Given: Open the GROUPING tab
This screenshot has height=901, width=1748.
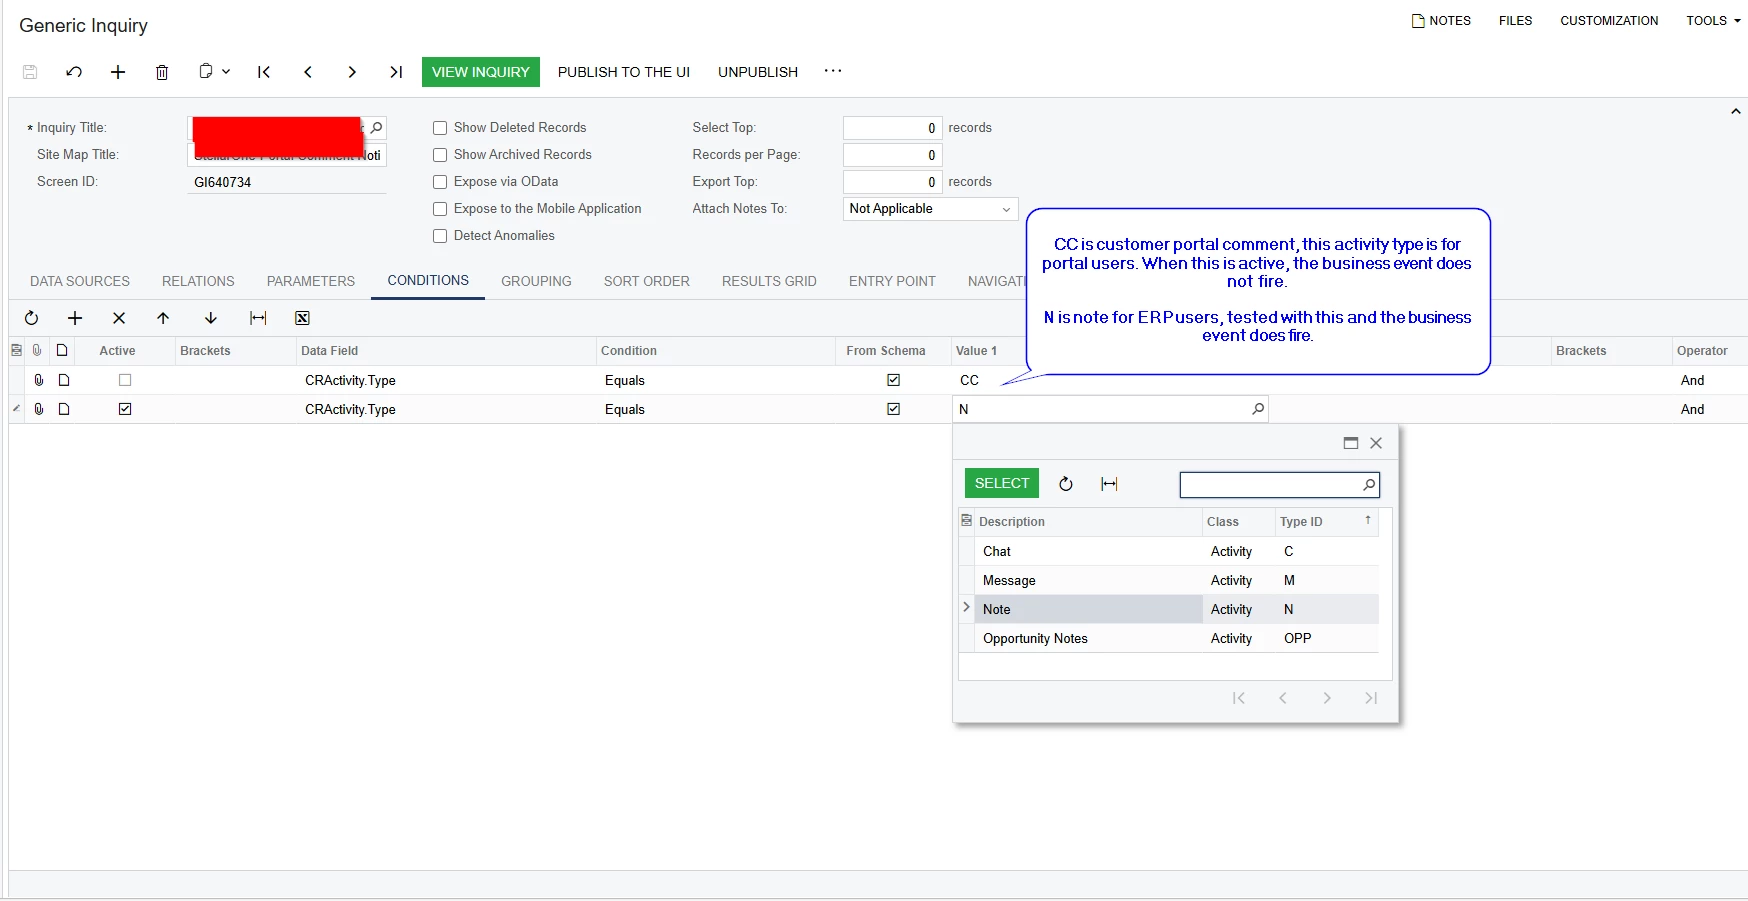Looking at the screenshot, I should click(x=536, y=281).
